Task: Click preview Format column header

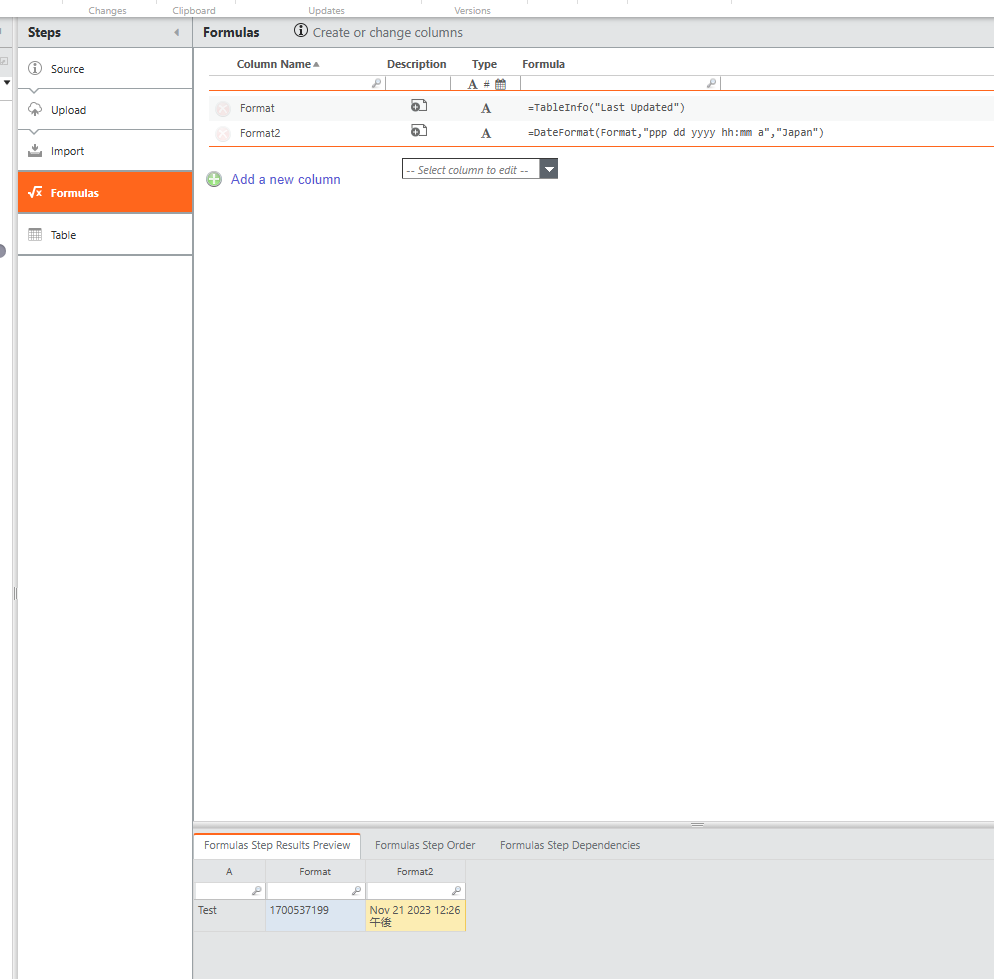Action: [315, 872]
